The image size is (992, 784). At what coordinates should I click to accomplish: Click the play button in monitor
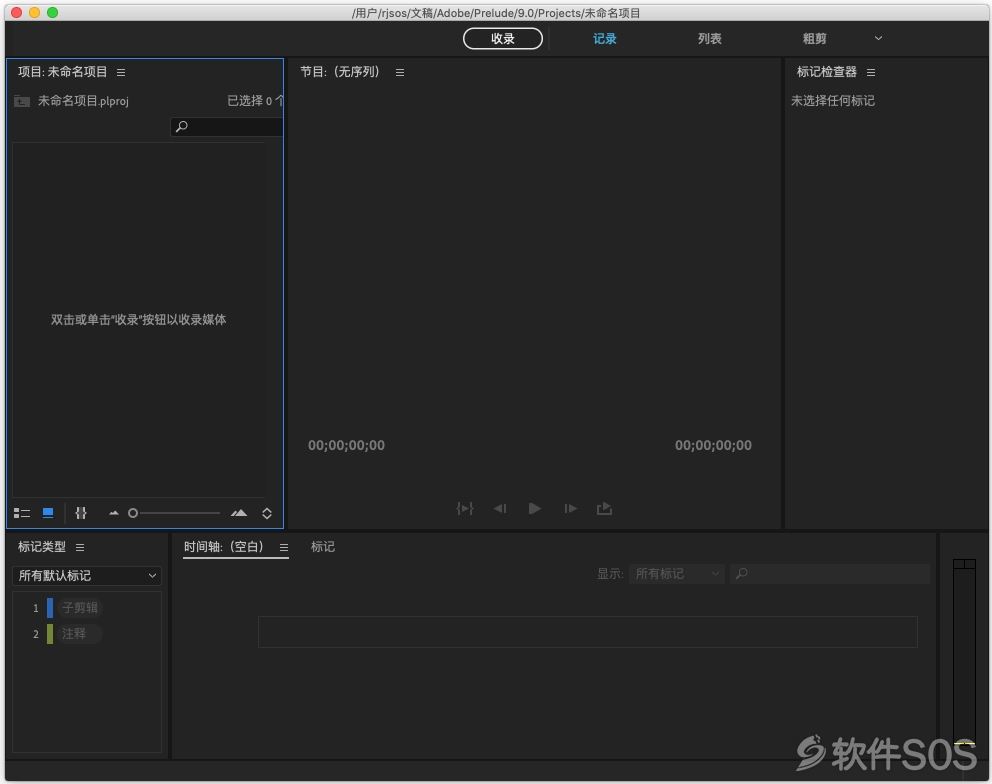coord(535,508)
